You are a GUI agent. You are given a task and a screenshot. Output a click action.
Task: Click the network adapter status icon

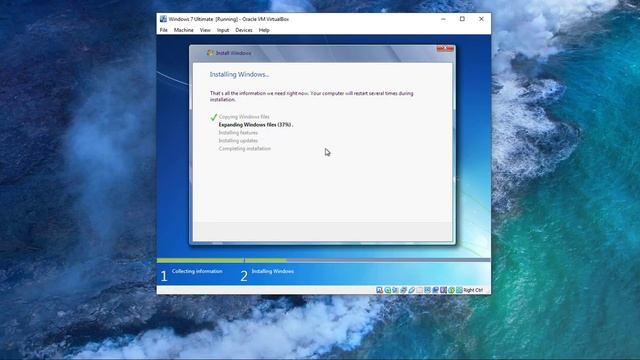403,290
